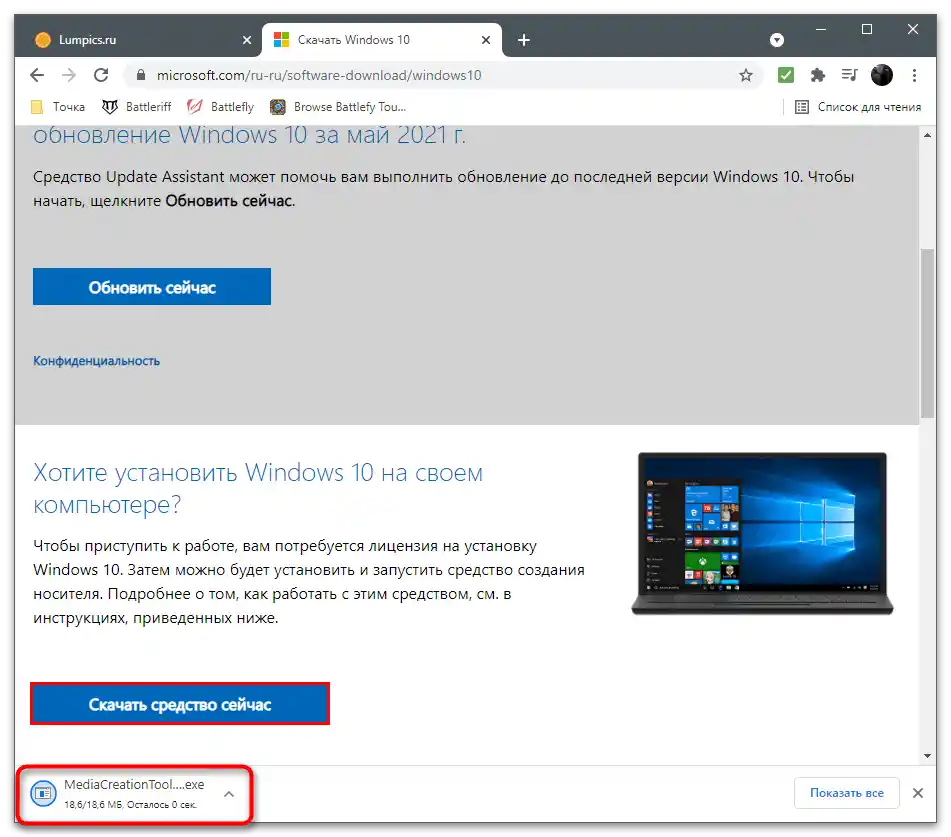This screenshot has height=837, width=951.
Task: Open the media control icon
Action: pyautogui.click(x=849, y=75)
